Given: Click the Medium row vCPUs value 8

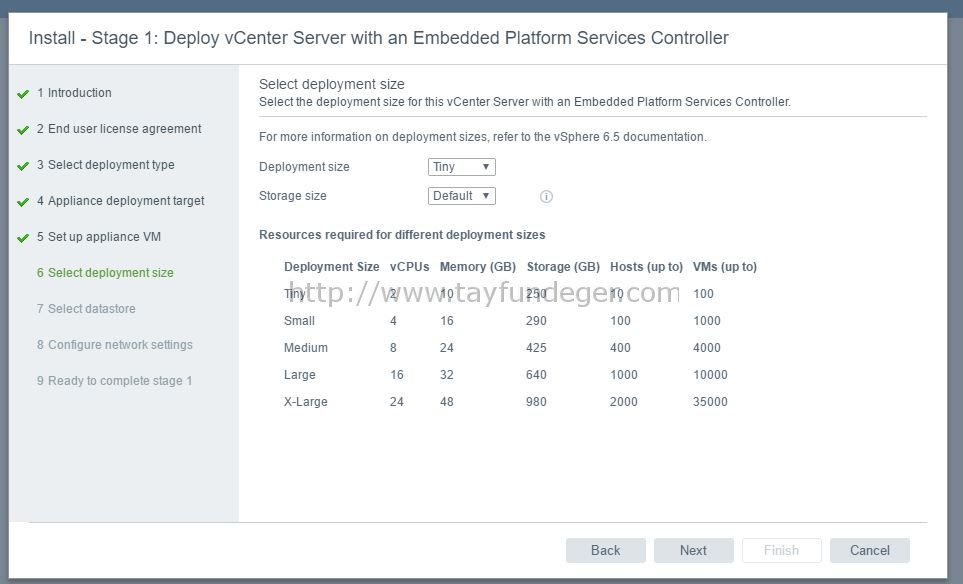Looking at the screenshot, I should (393, 348).
